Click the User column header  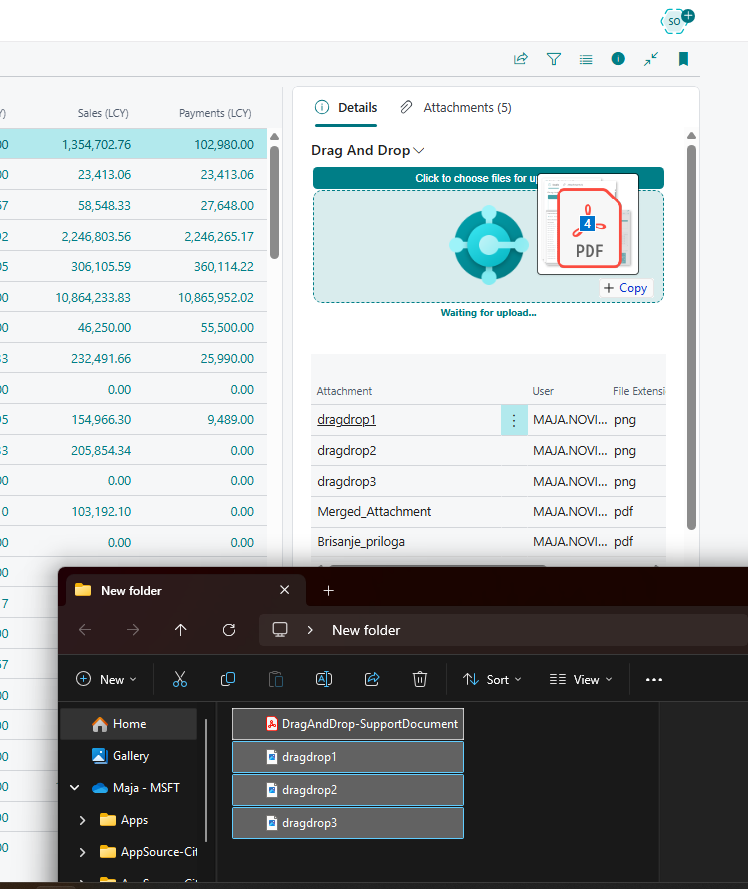(543, 391)
